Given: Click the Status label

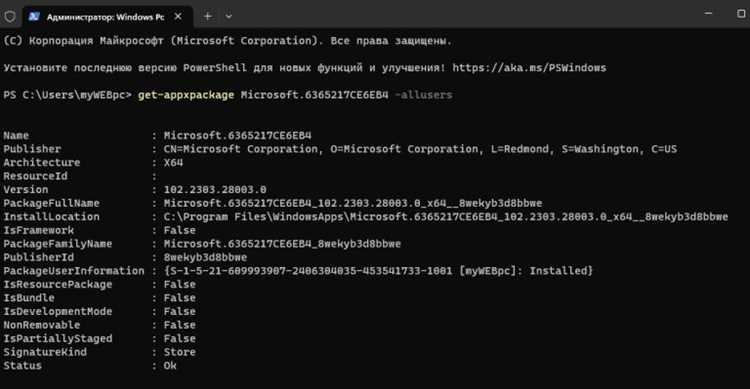Looking at the screenshot, I should [22, 366].
